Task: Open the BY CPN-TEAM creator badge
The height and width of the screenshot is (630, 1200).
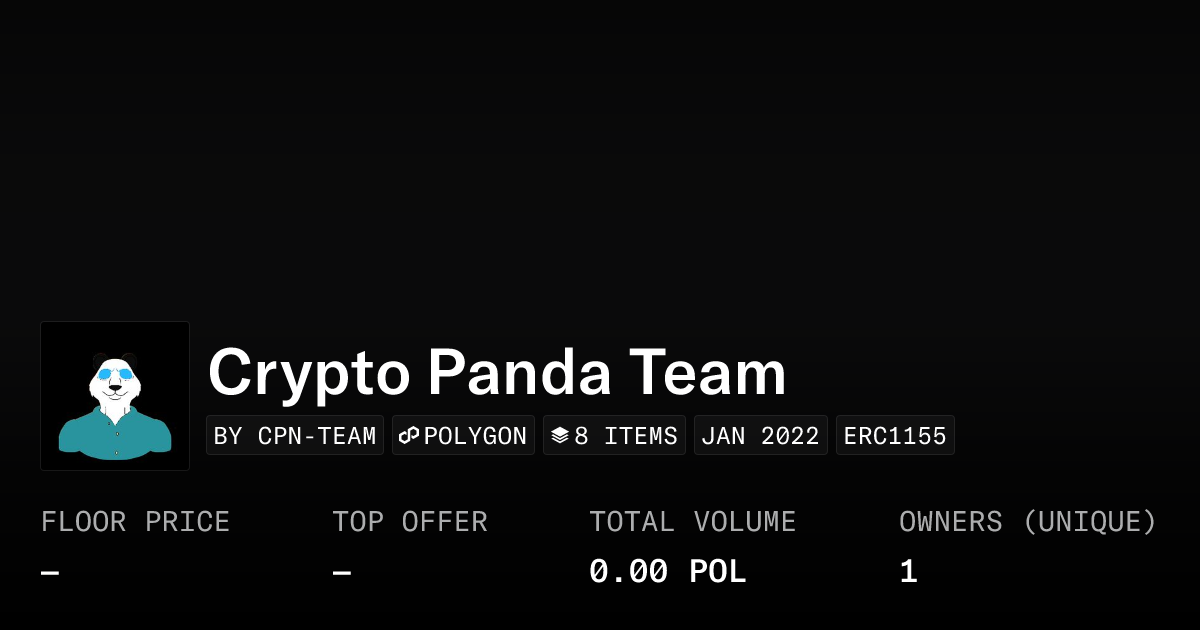Action: (x=295, y=436)
